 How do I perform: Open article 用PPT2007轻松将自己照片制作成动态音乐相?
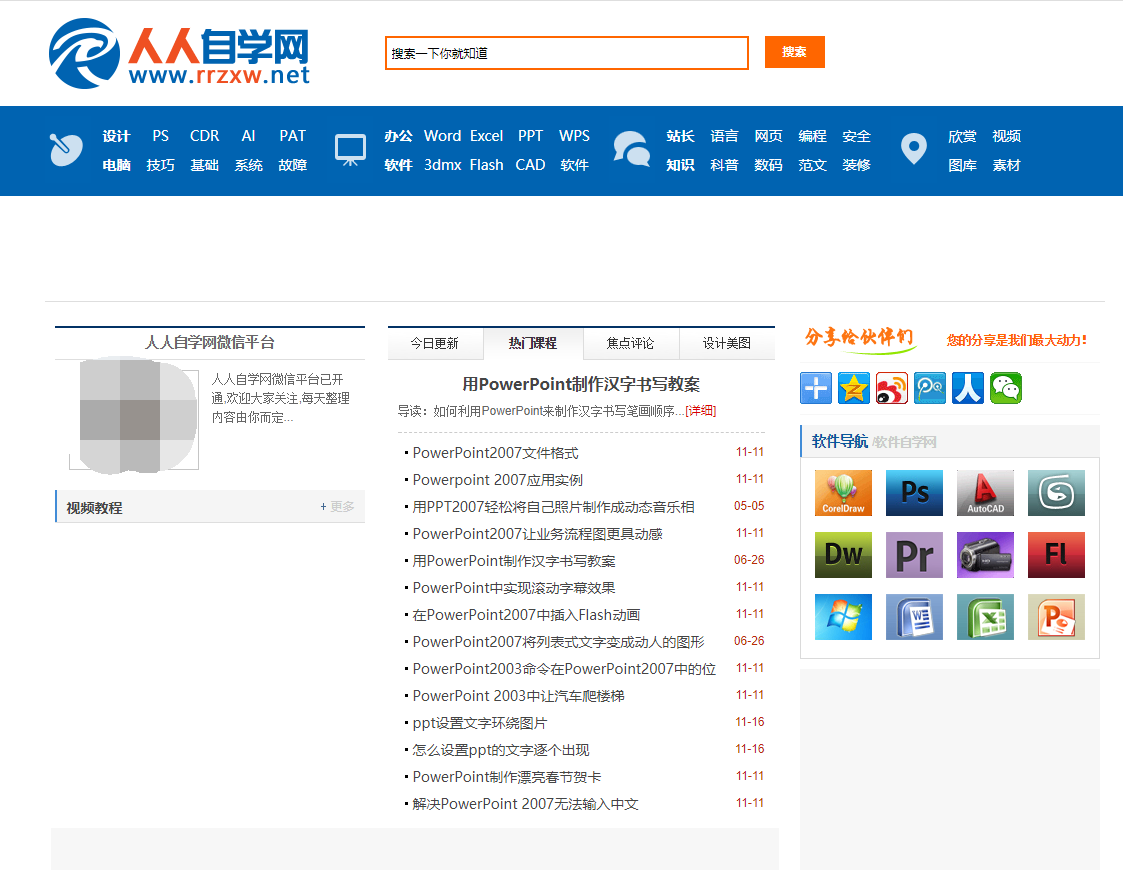tap(554, 507)
